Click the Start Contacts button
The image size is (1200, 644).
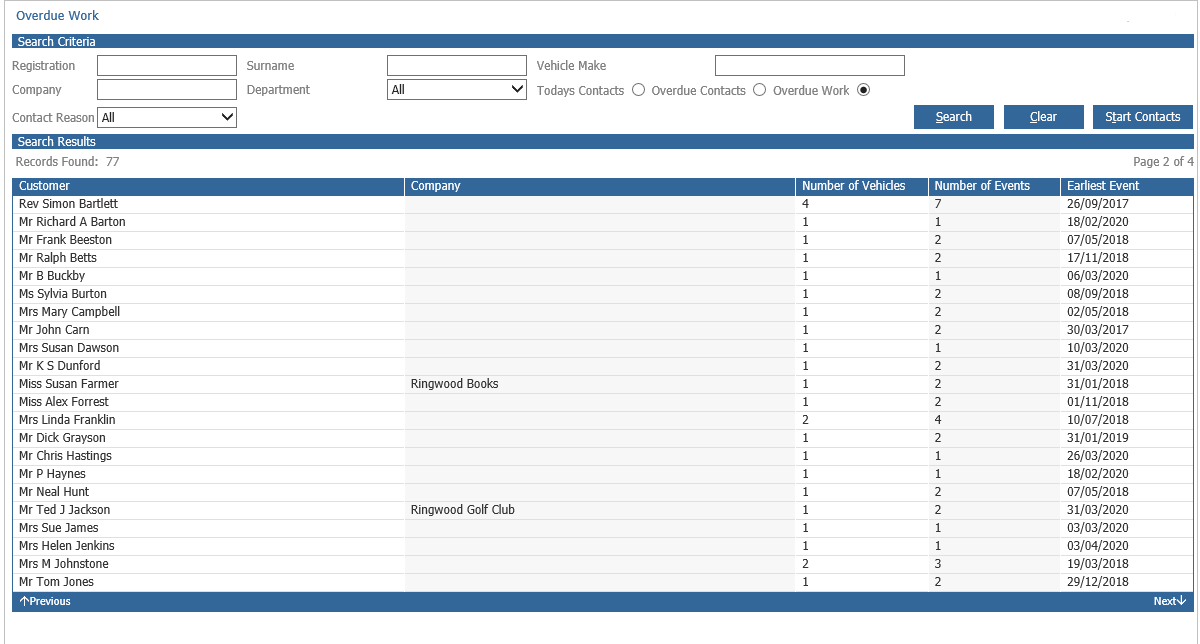pyautogui.click(x=1143, y=117)
